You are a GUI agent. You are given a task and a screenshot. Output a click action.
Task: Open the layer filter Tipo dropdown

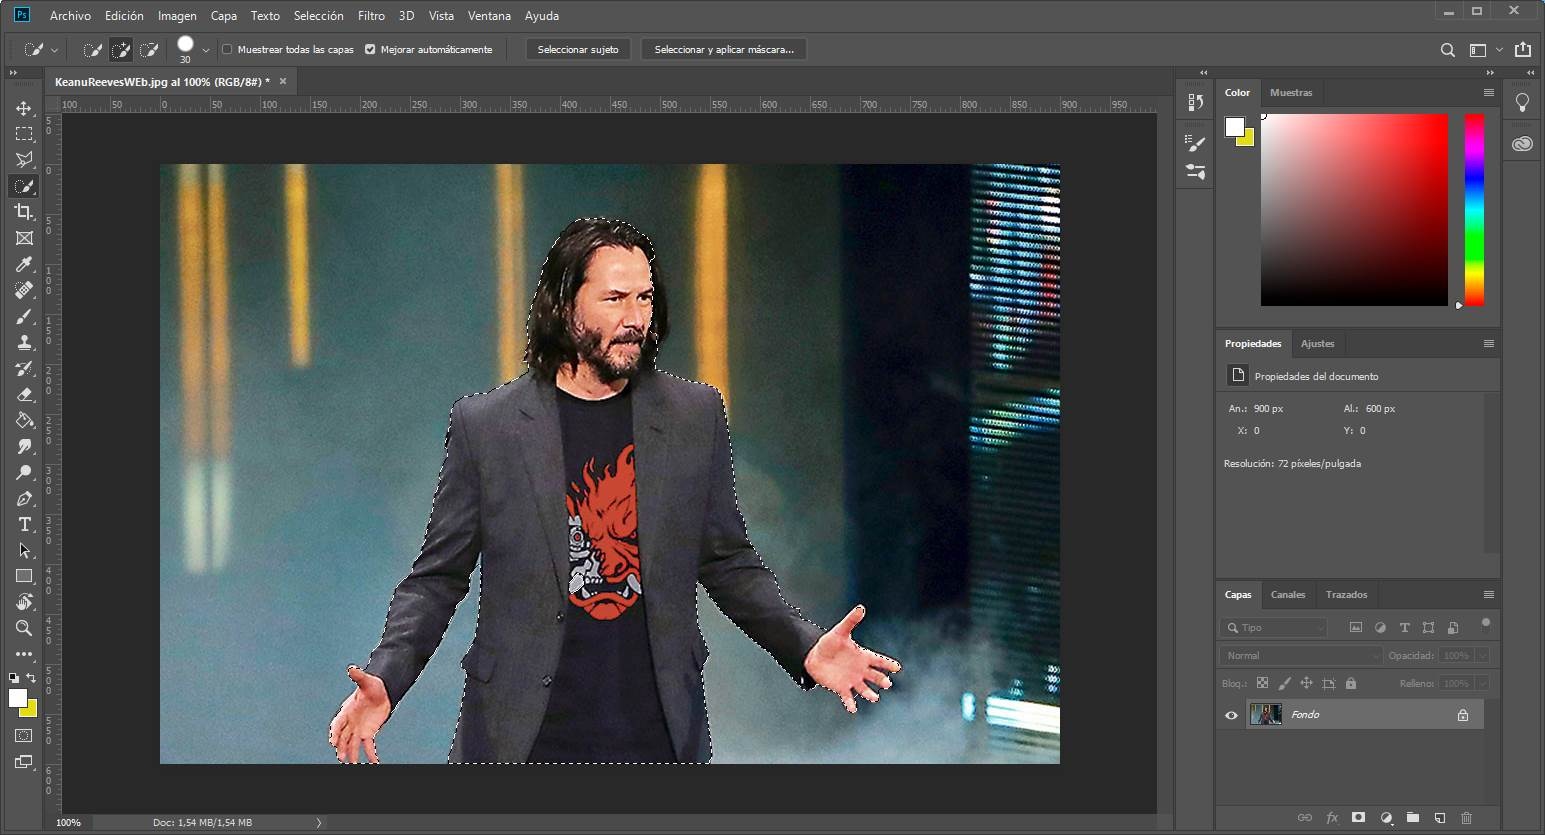1275,628
